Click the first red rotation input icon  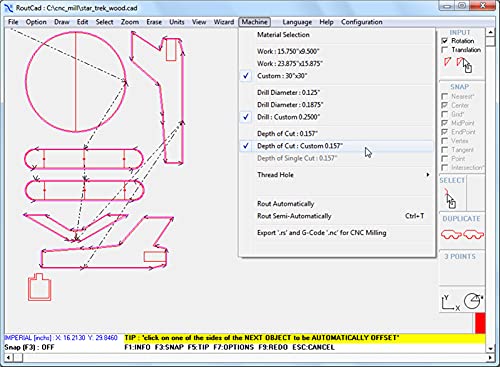click(x=447, y=62)
